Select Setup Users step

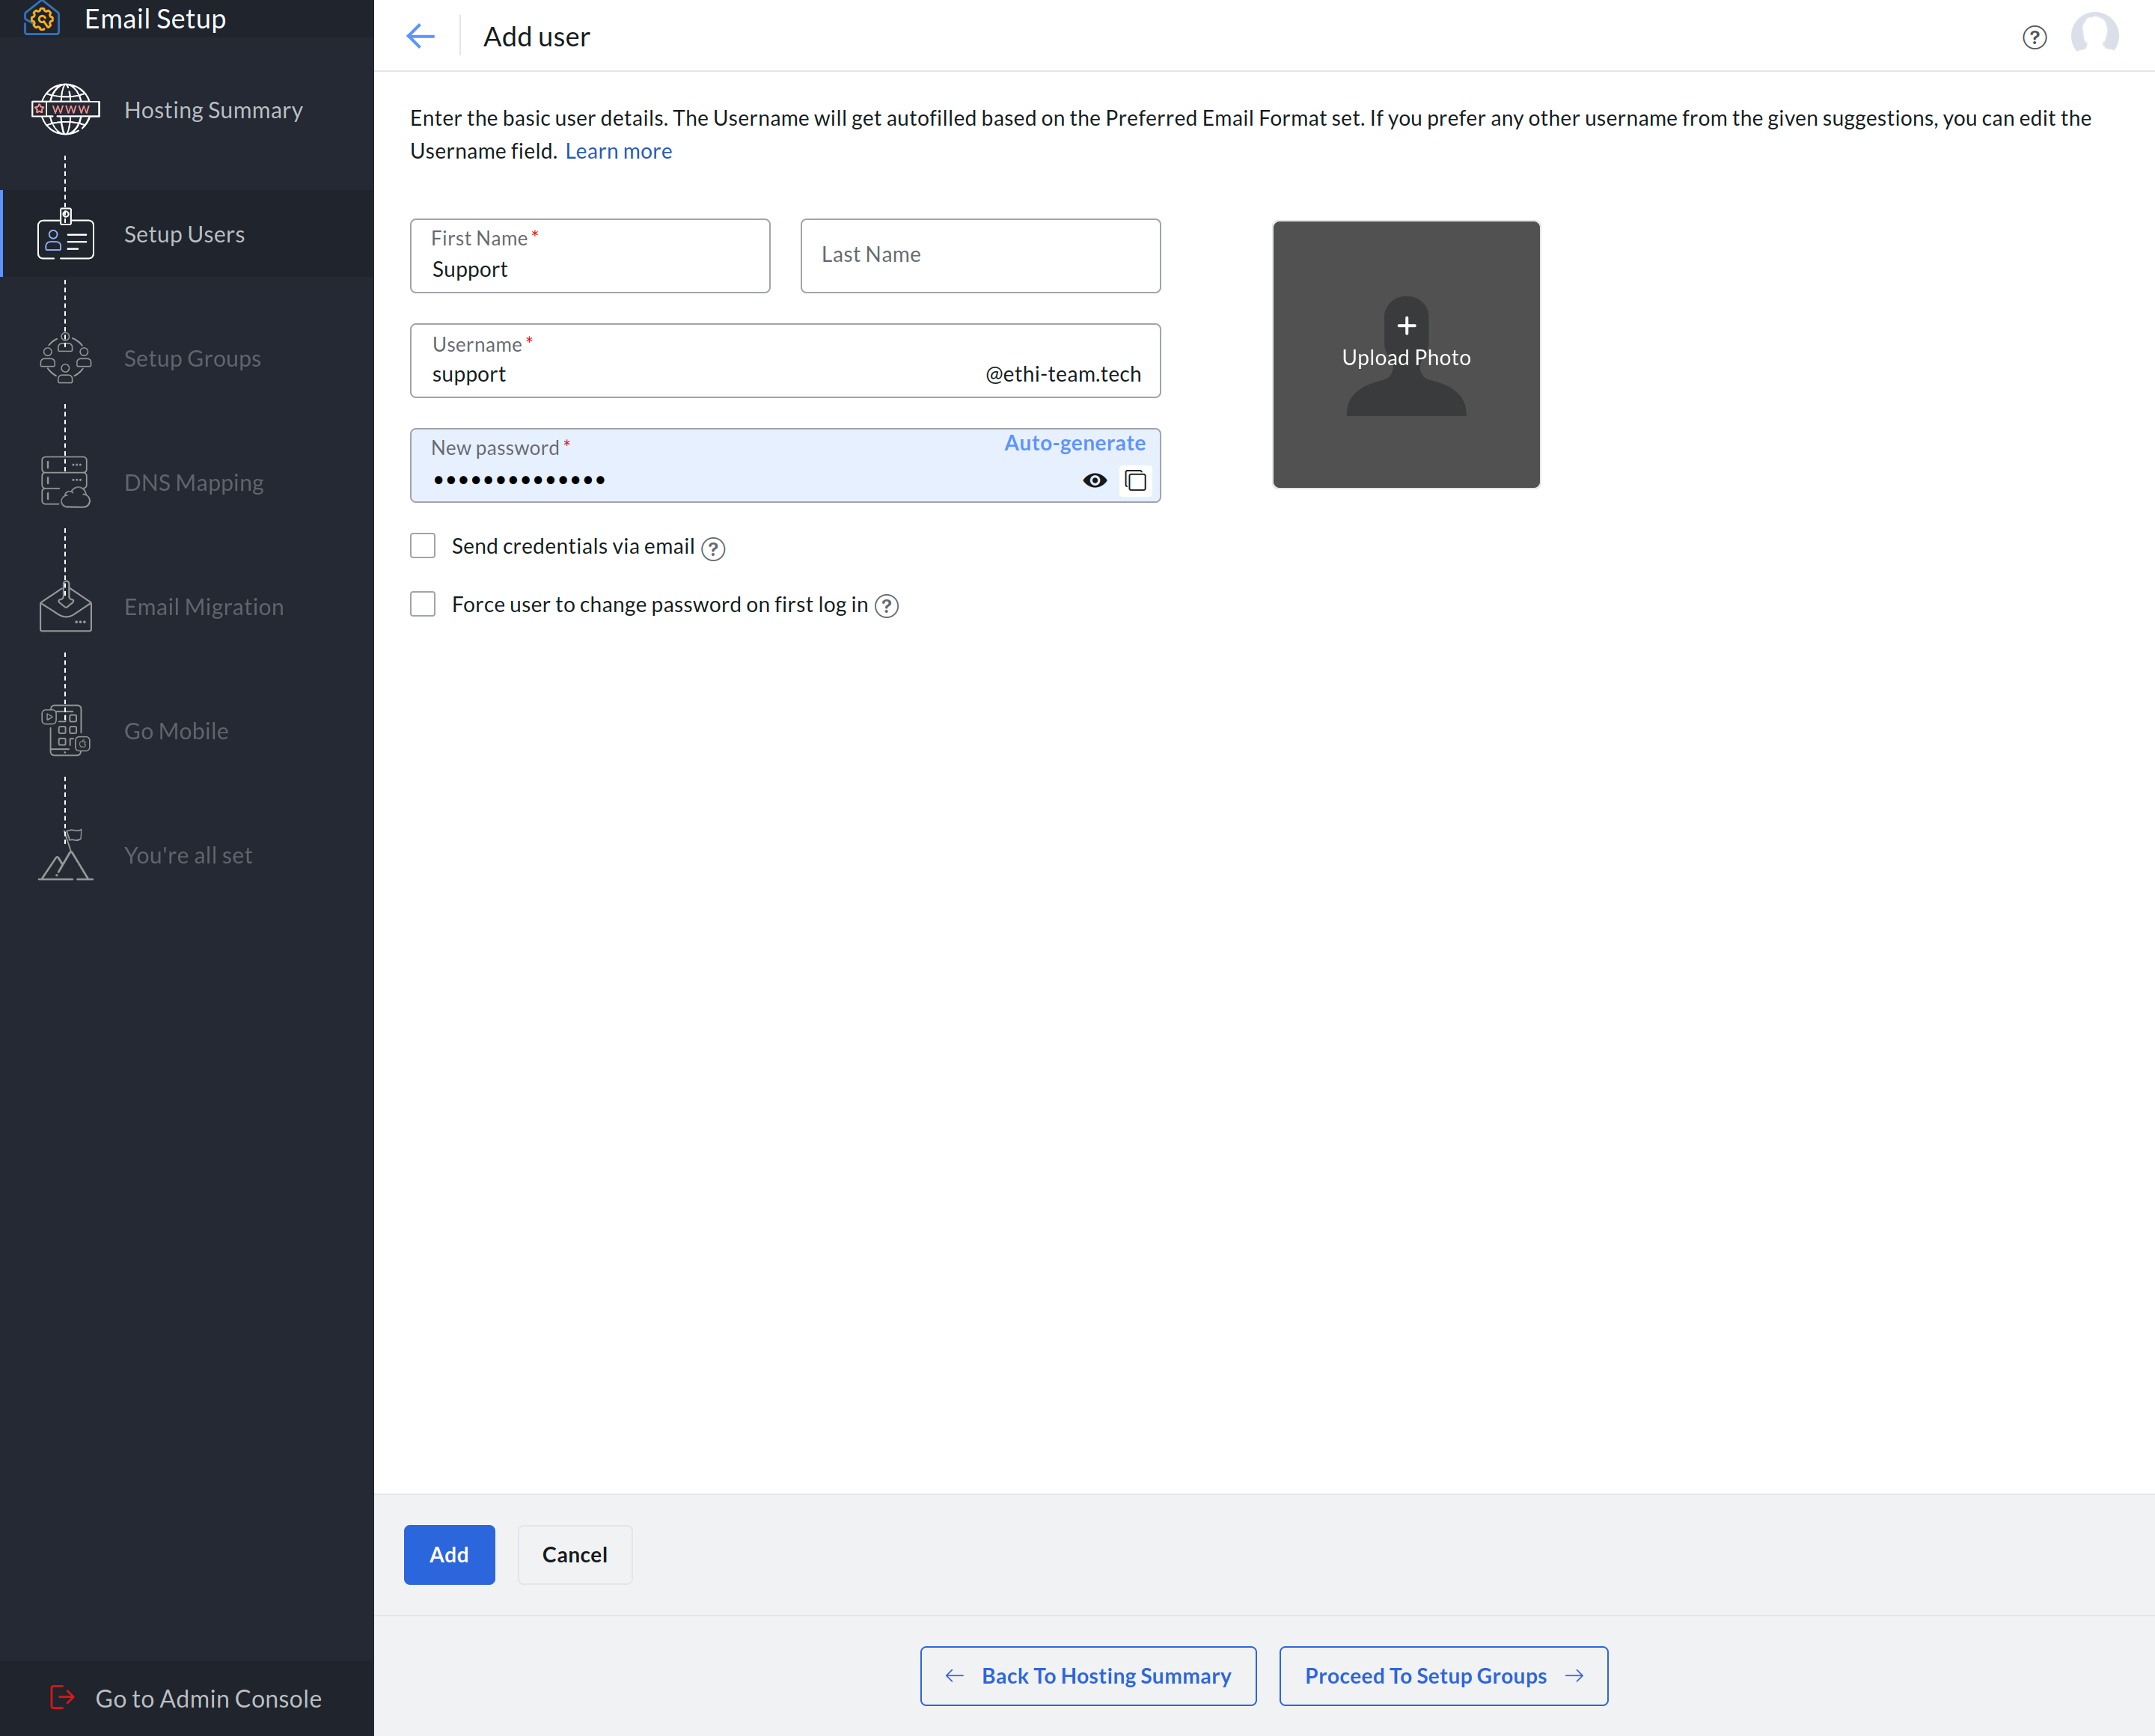click(x=187, y=234)
